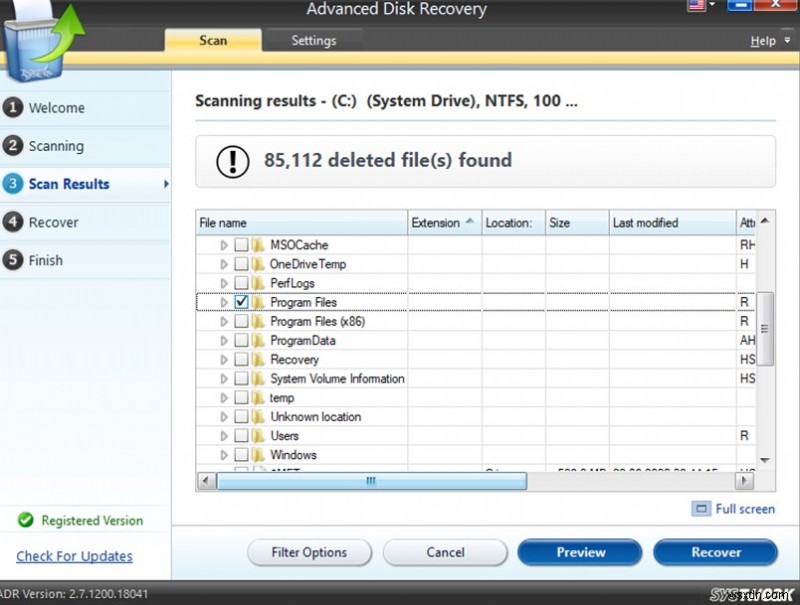The image size is (800, 605).
Task: Open Filter Options
Action: point(310,552)
